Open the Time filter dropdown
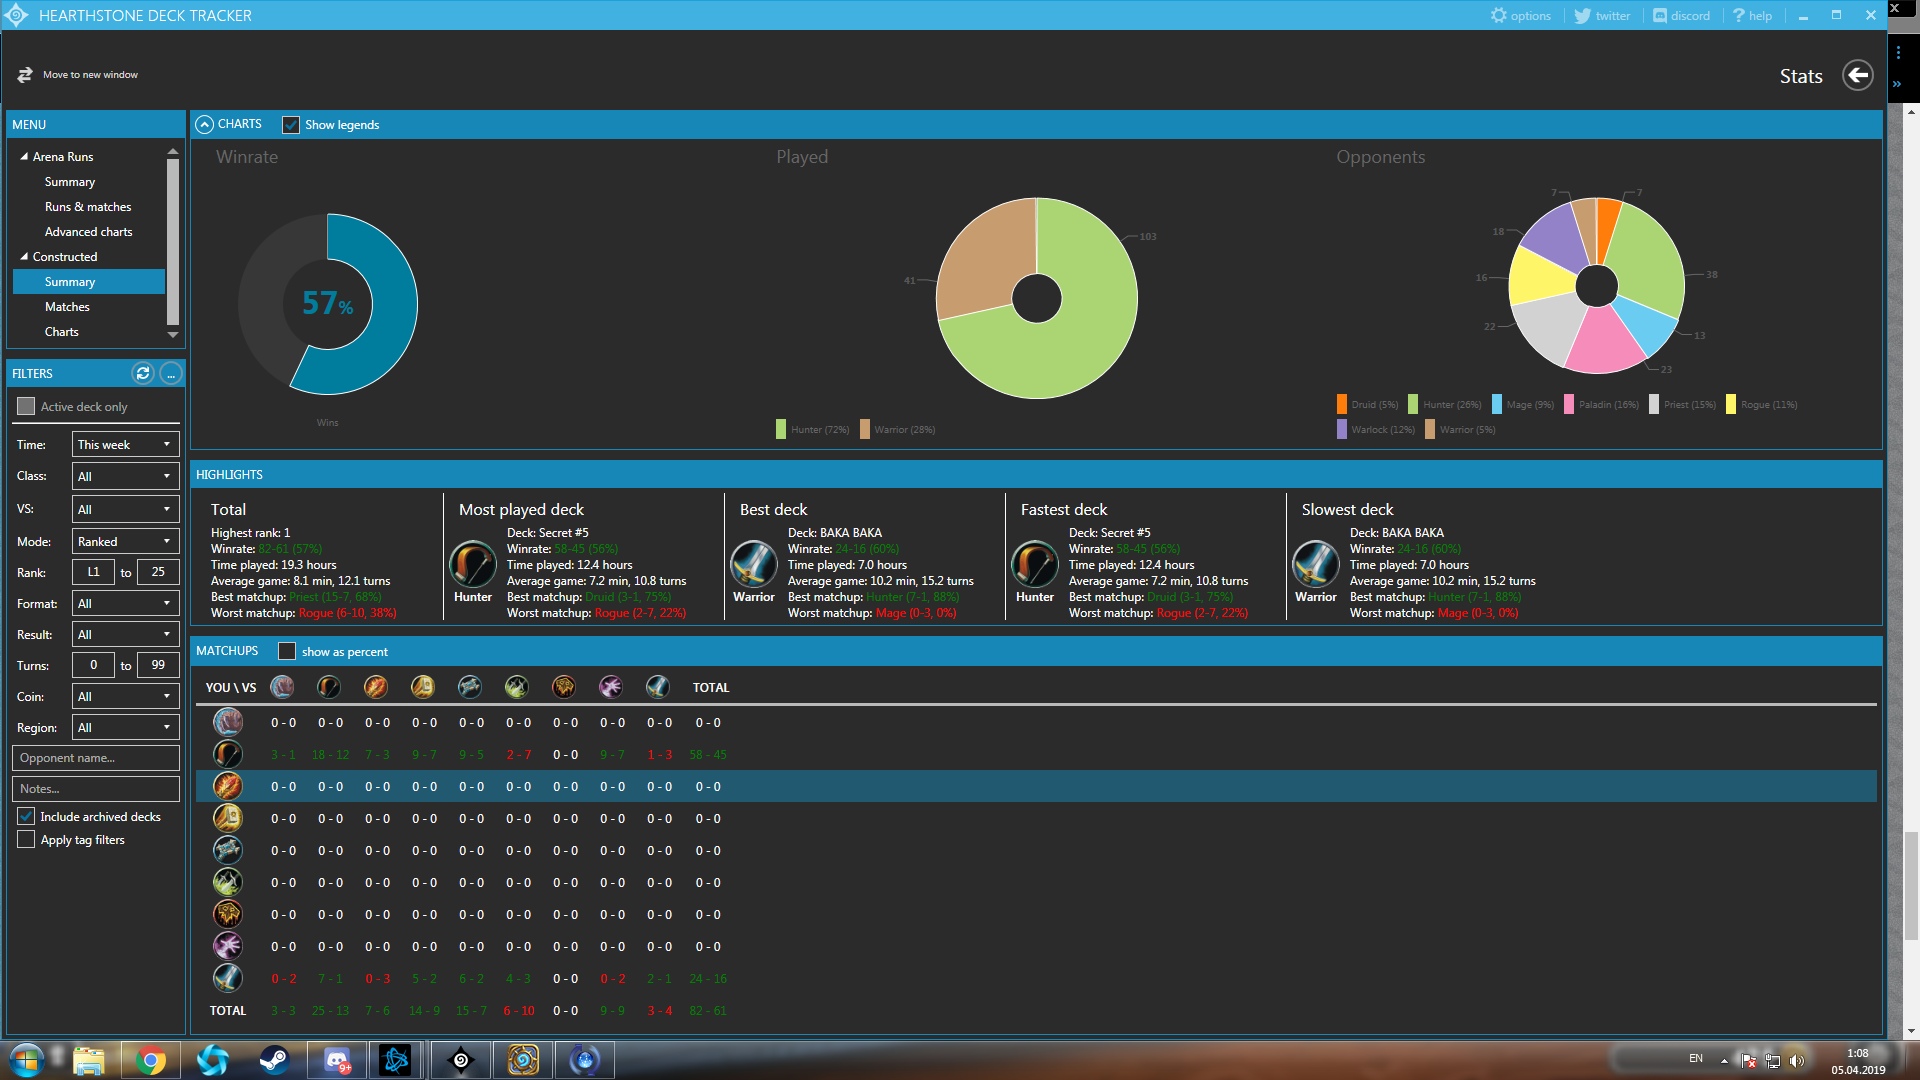1920x1080 pixels. pyautogui.click(x=125, y=445)
